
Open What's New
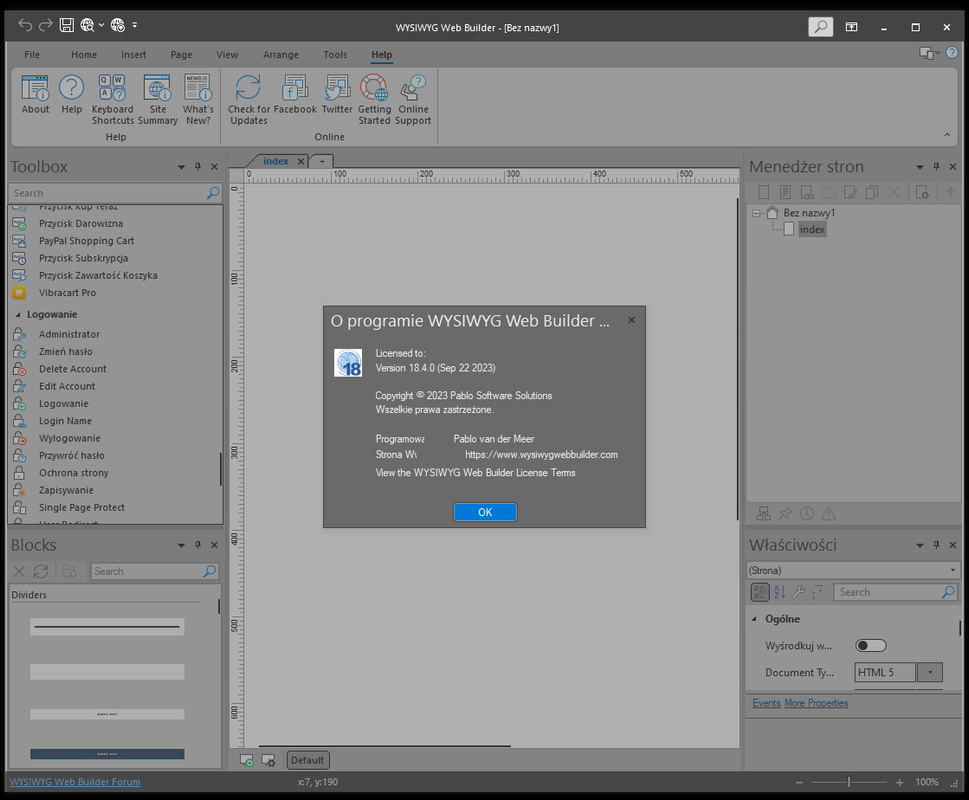coord(198,99)
